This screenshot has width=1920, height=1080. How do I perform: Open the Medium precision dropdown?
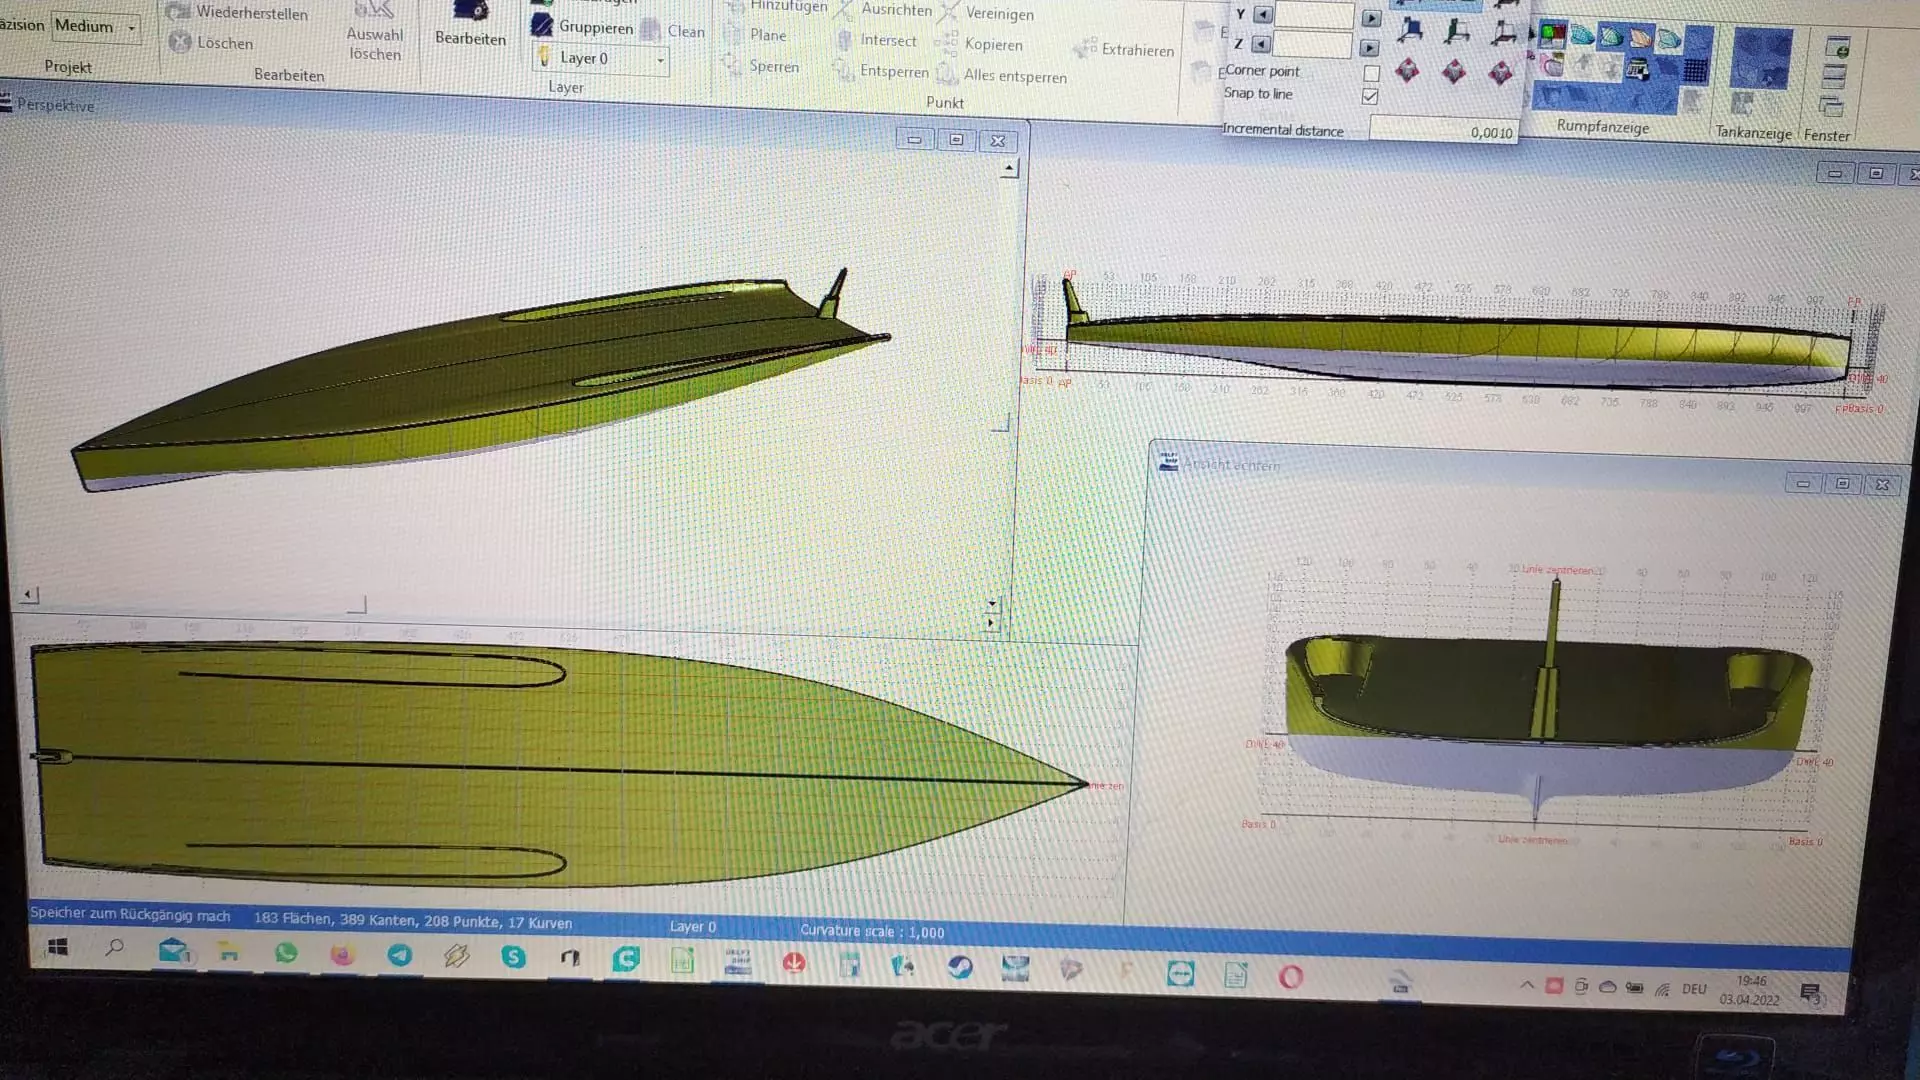click(131, 28)
